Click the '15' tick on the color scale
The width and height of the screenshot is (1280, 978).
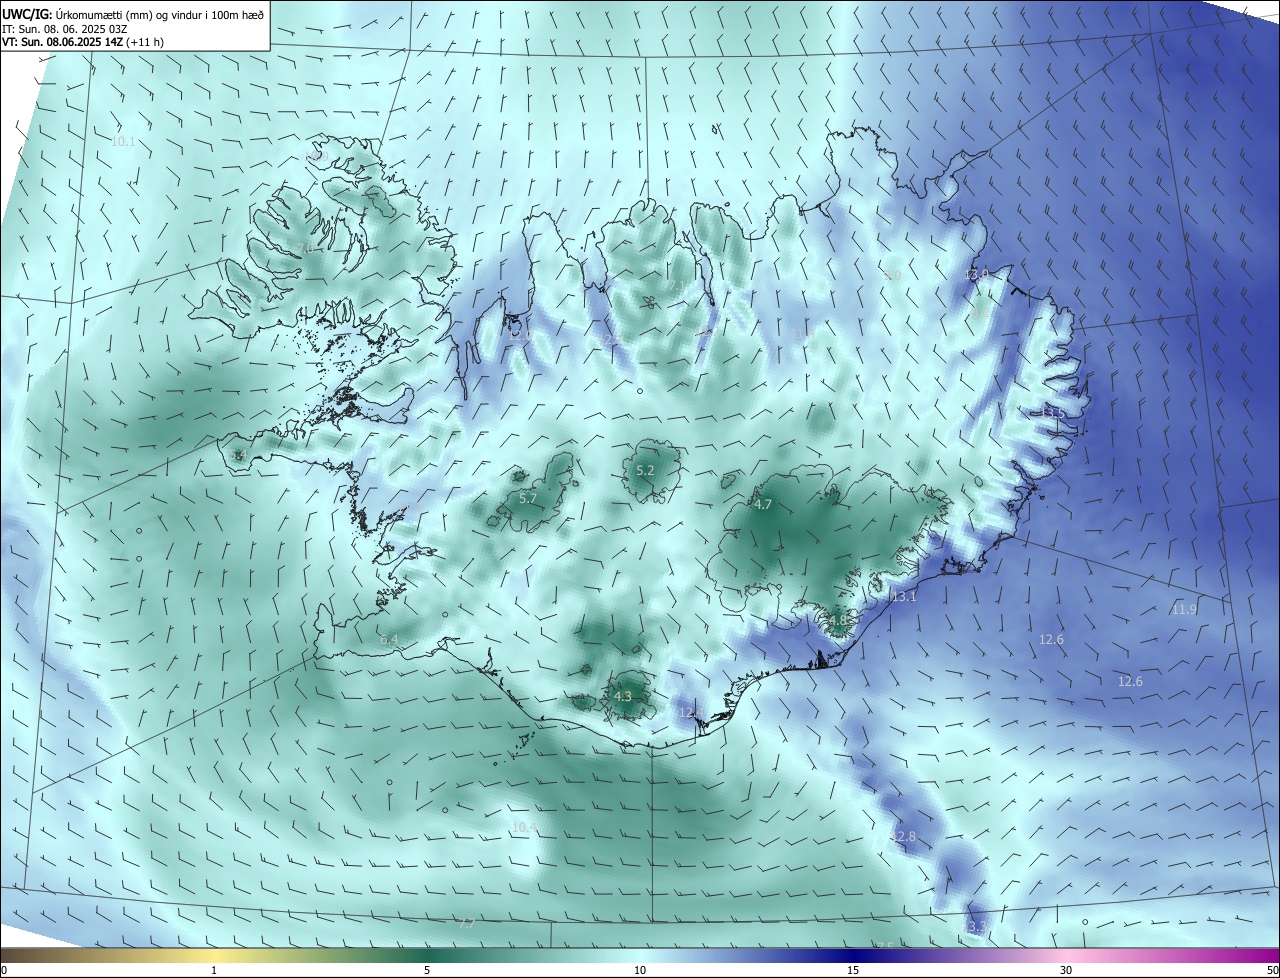pos(853,970)
